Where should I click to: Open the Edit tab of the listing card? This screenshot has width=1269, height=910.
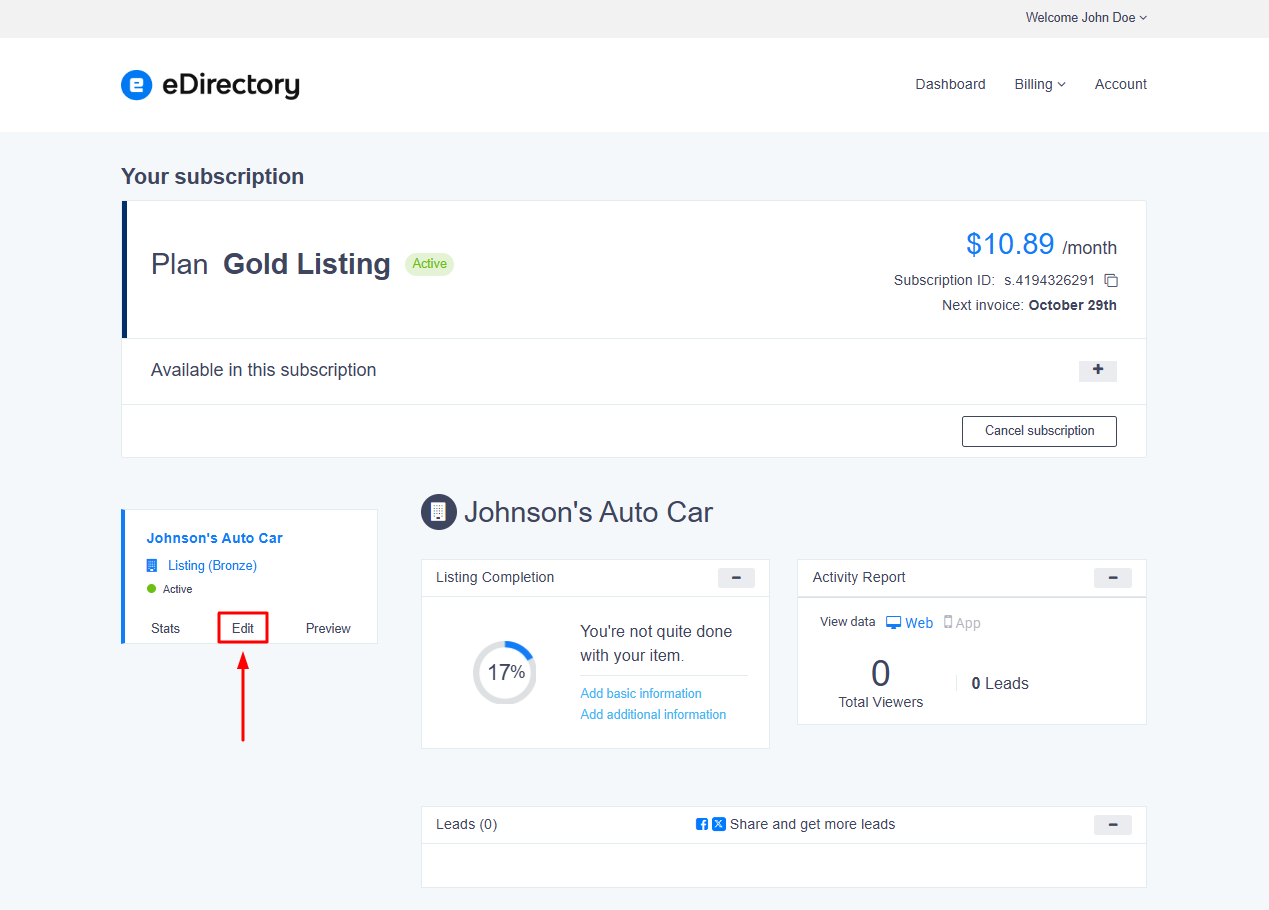coord(243,628)
